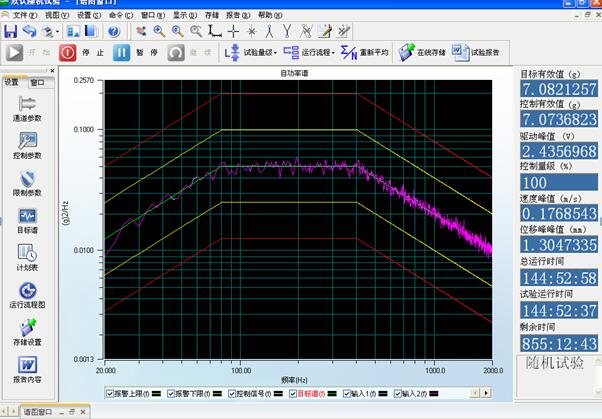
Task: Click the 目标有效值 value 7.0821257
Action: 559,89
